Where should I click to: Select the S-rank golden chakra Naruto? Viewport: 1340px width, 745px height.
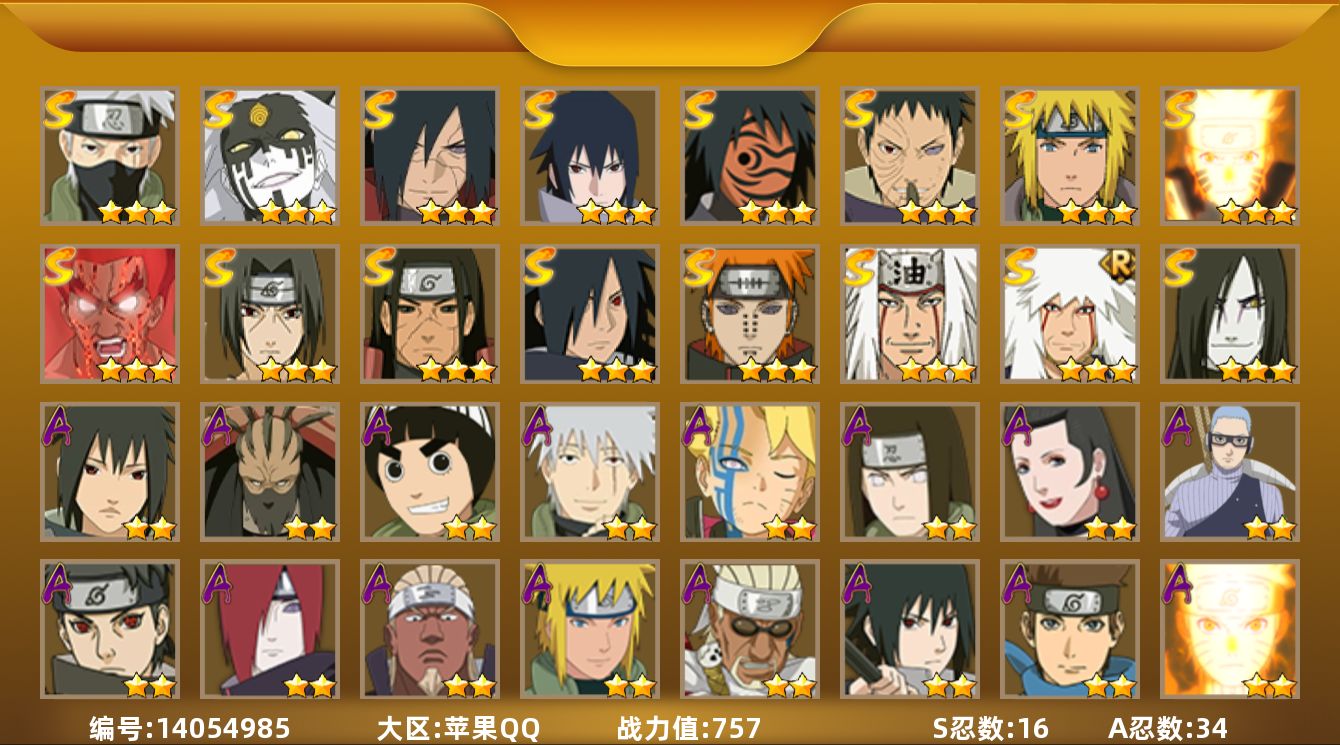1230,156
